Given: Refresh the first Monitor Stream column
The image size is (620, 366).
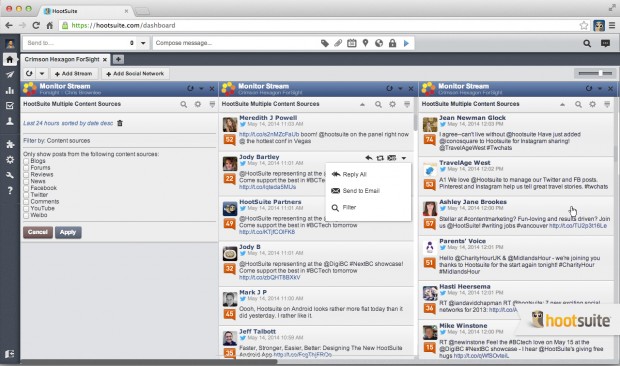Looking at the screenshot, I should (190, 89).
